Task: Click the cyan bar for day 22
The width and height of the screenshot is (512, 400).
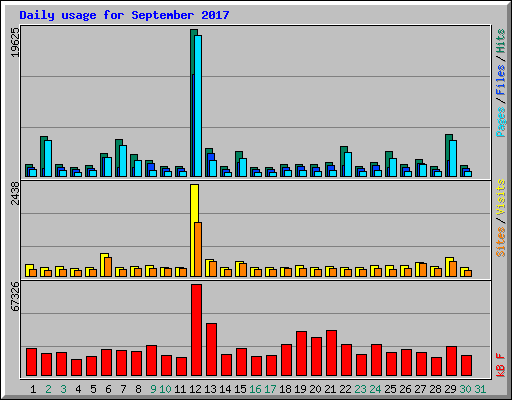Action: pyautogui.click(x=348, y=165)
